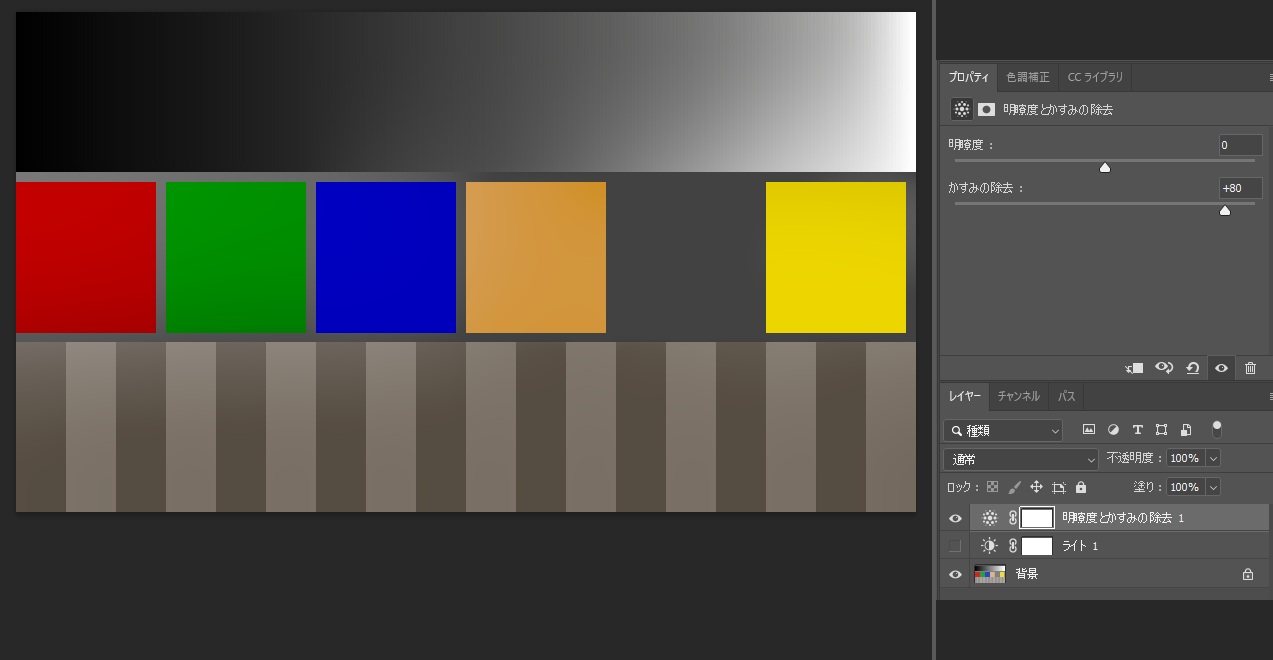Click the 明瞭度 value field

tap(1240, 145)
